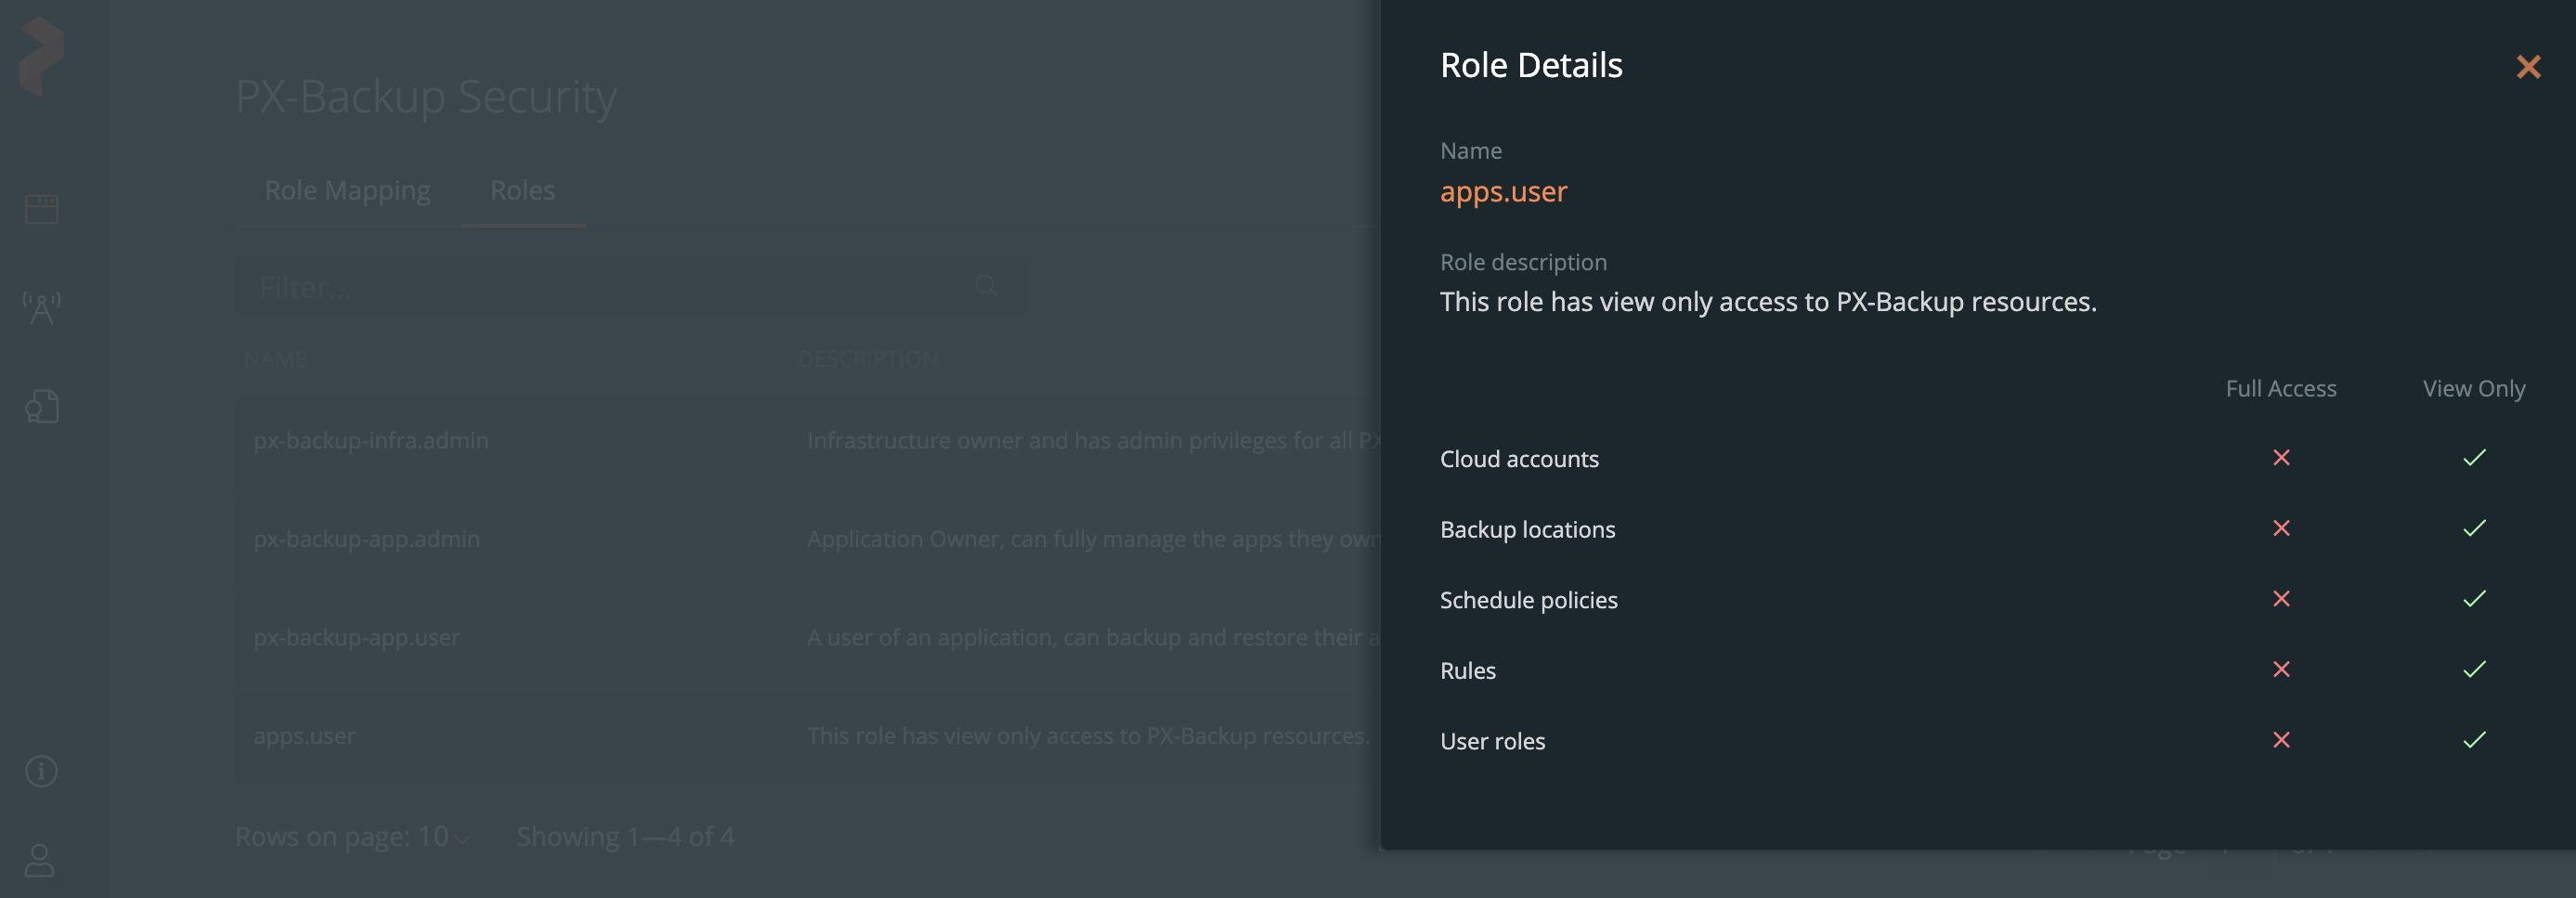Screen dimensions: 2576x898
Task: Open the px-backup-infra.admin role row
Action: pyautogui.click(x=371, y=440)
